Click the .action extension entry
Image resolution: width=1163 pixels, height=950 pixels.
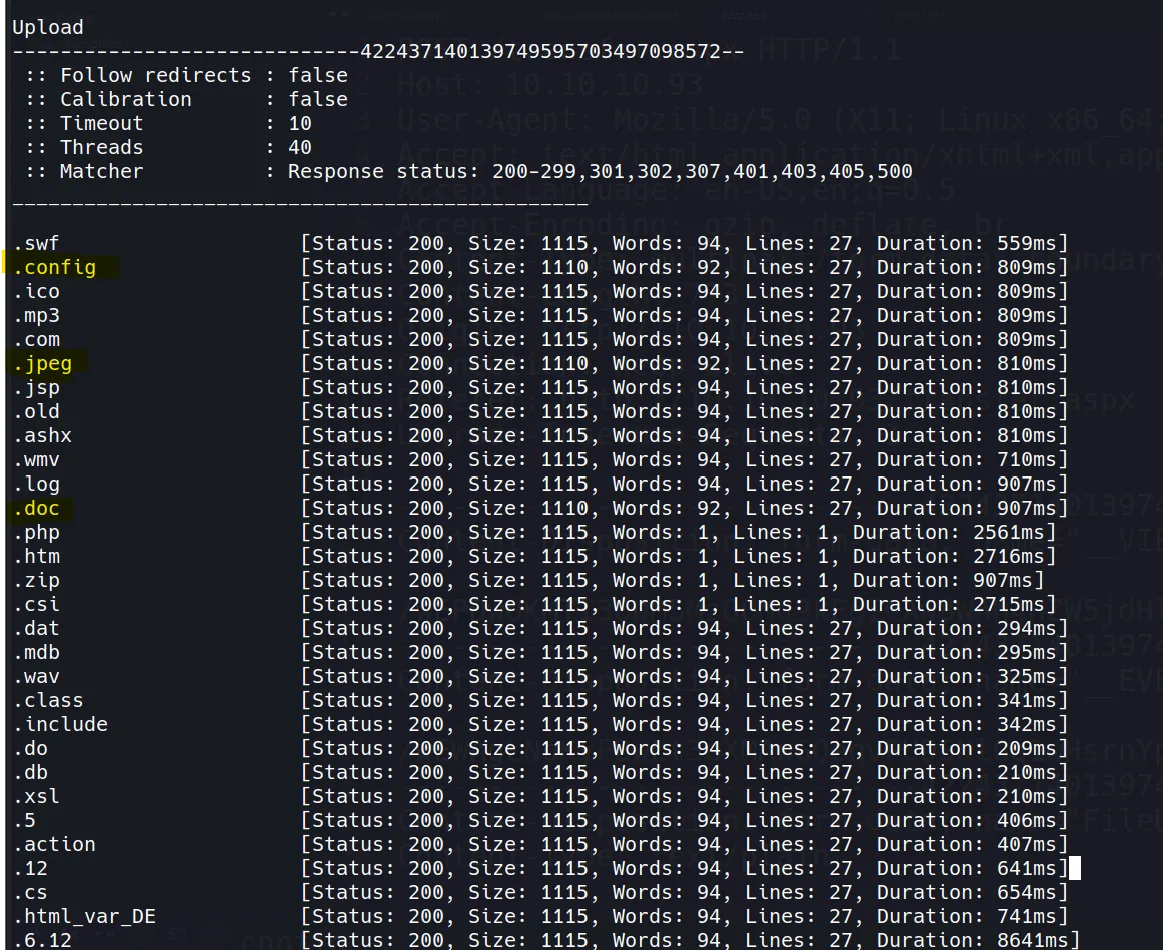coord(54,844)
